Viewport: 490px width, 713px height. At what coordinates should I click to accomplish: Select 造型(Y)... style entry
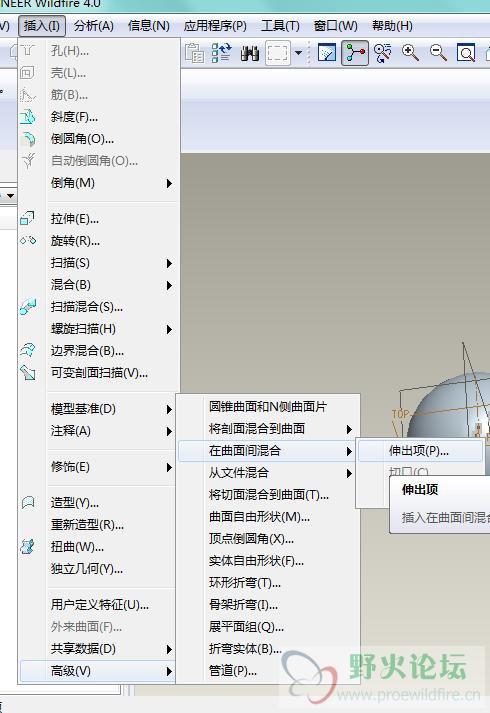click(x=99, y=503)
